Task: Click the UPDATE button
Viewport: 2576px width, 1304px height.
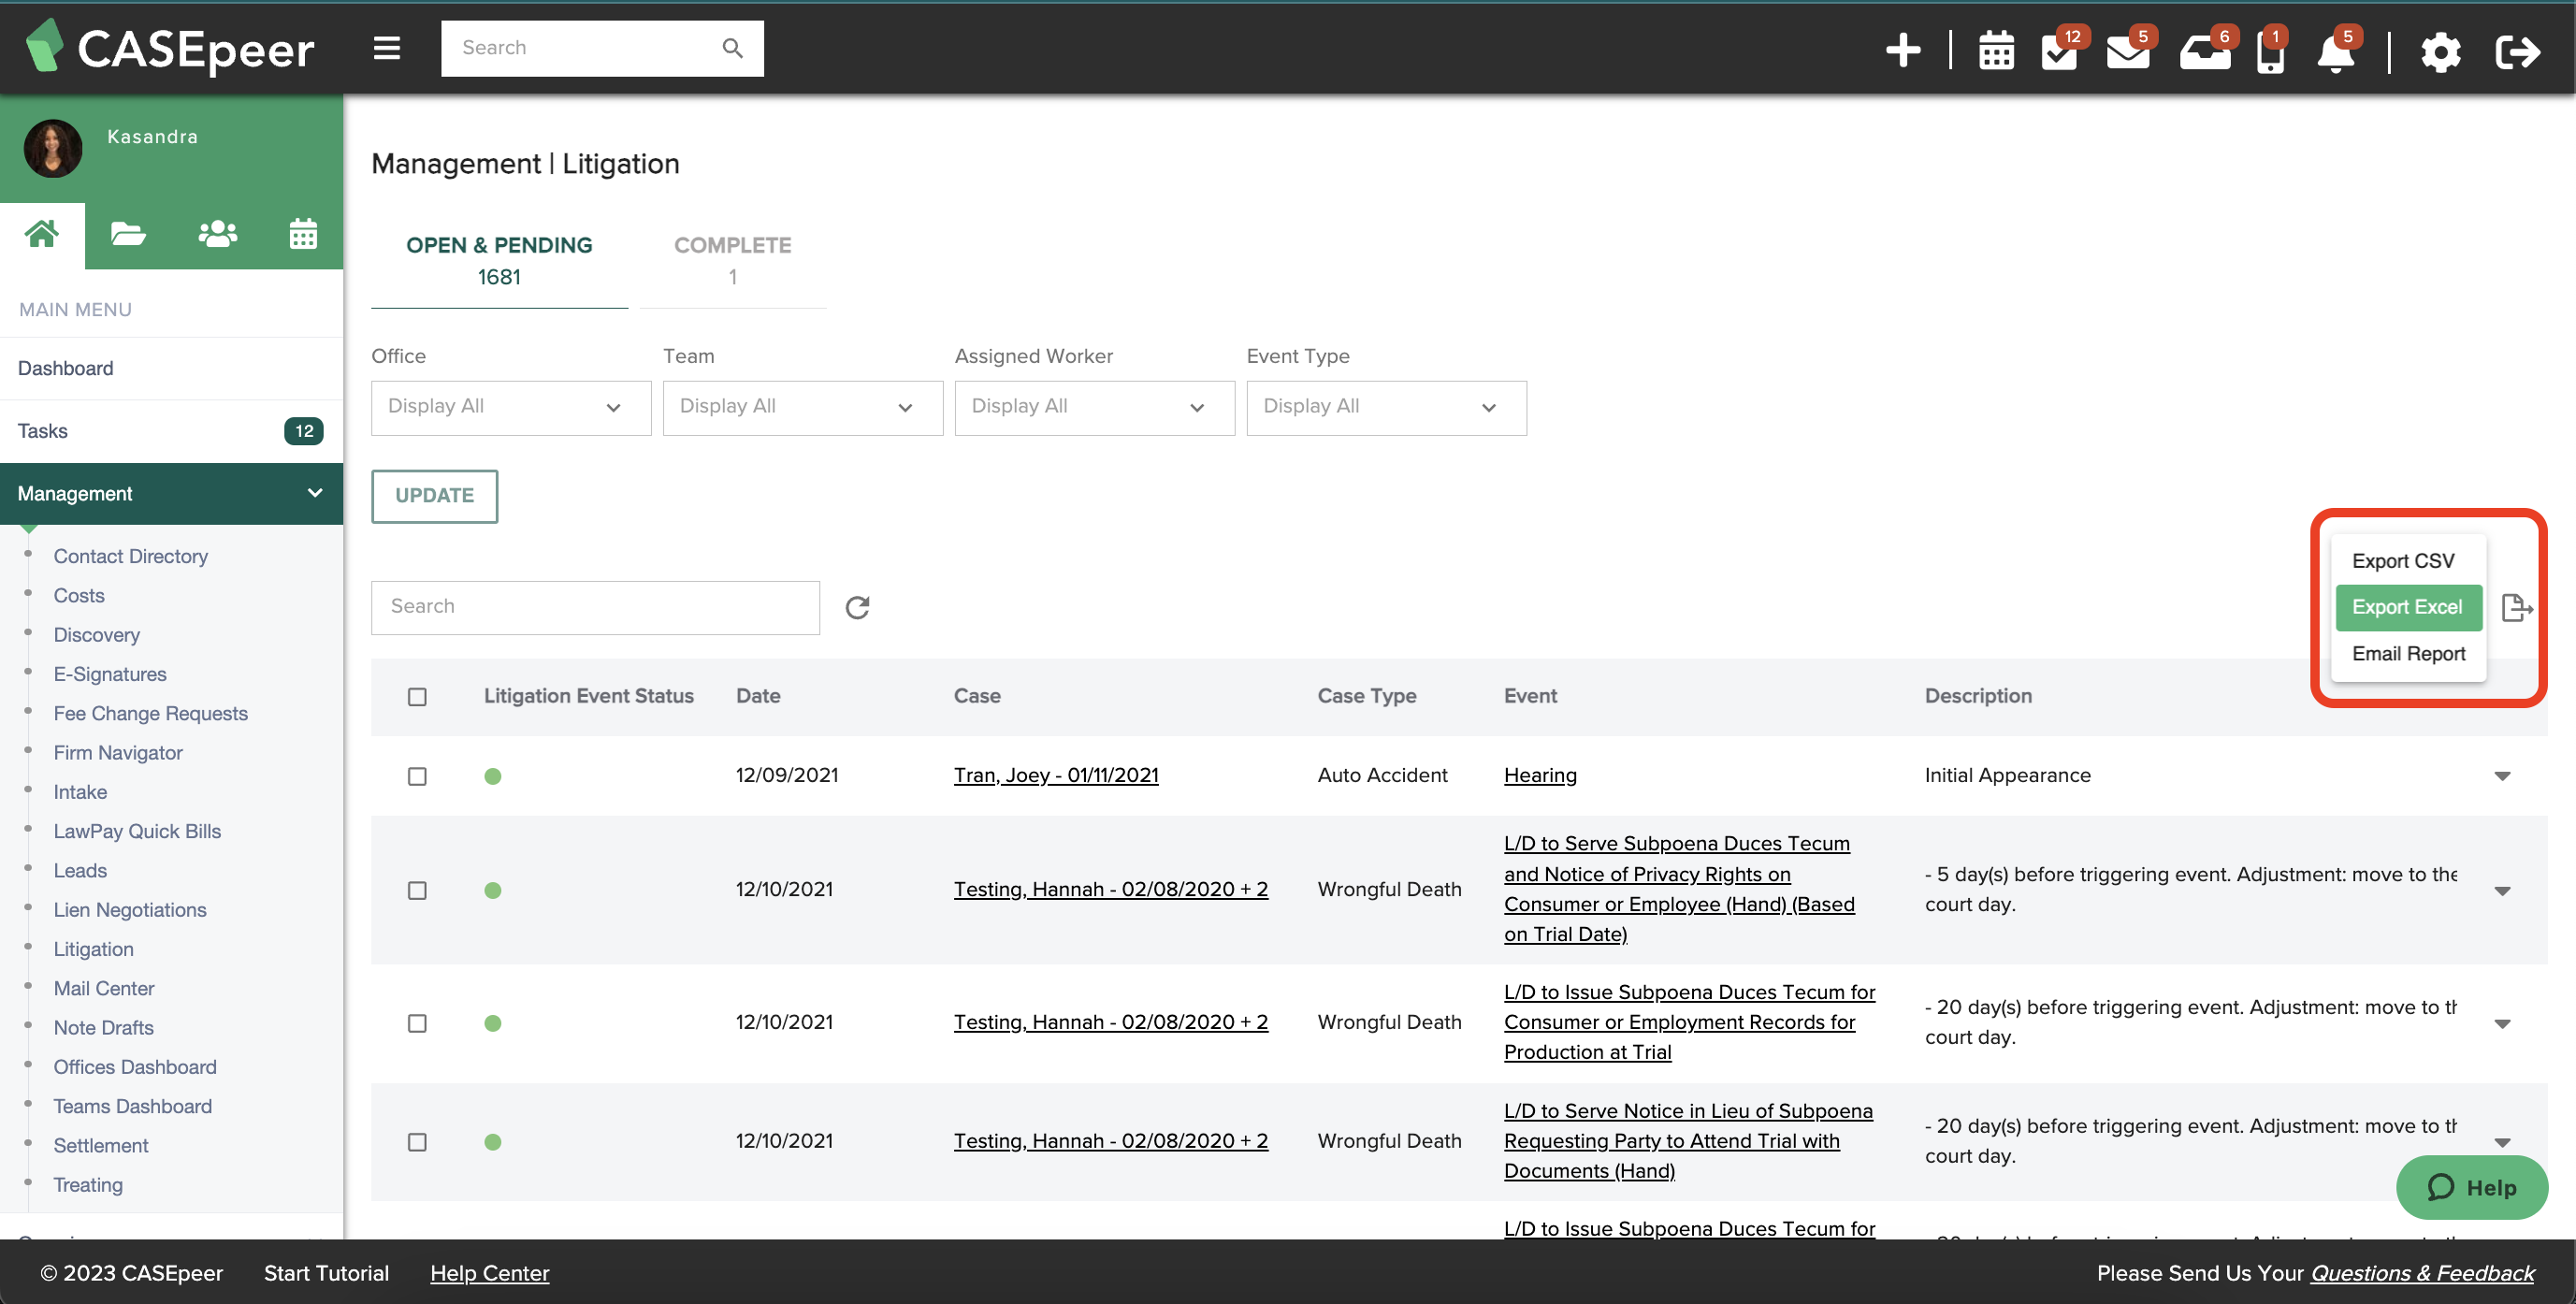Action: click(434, 496)
